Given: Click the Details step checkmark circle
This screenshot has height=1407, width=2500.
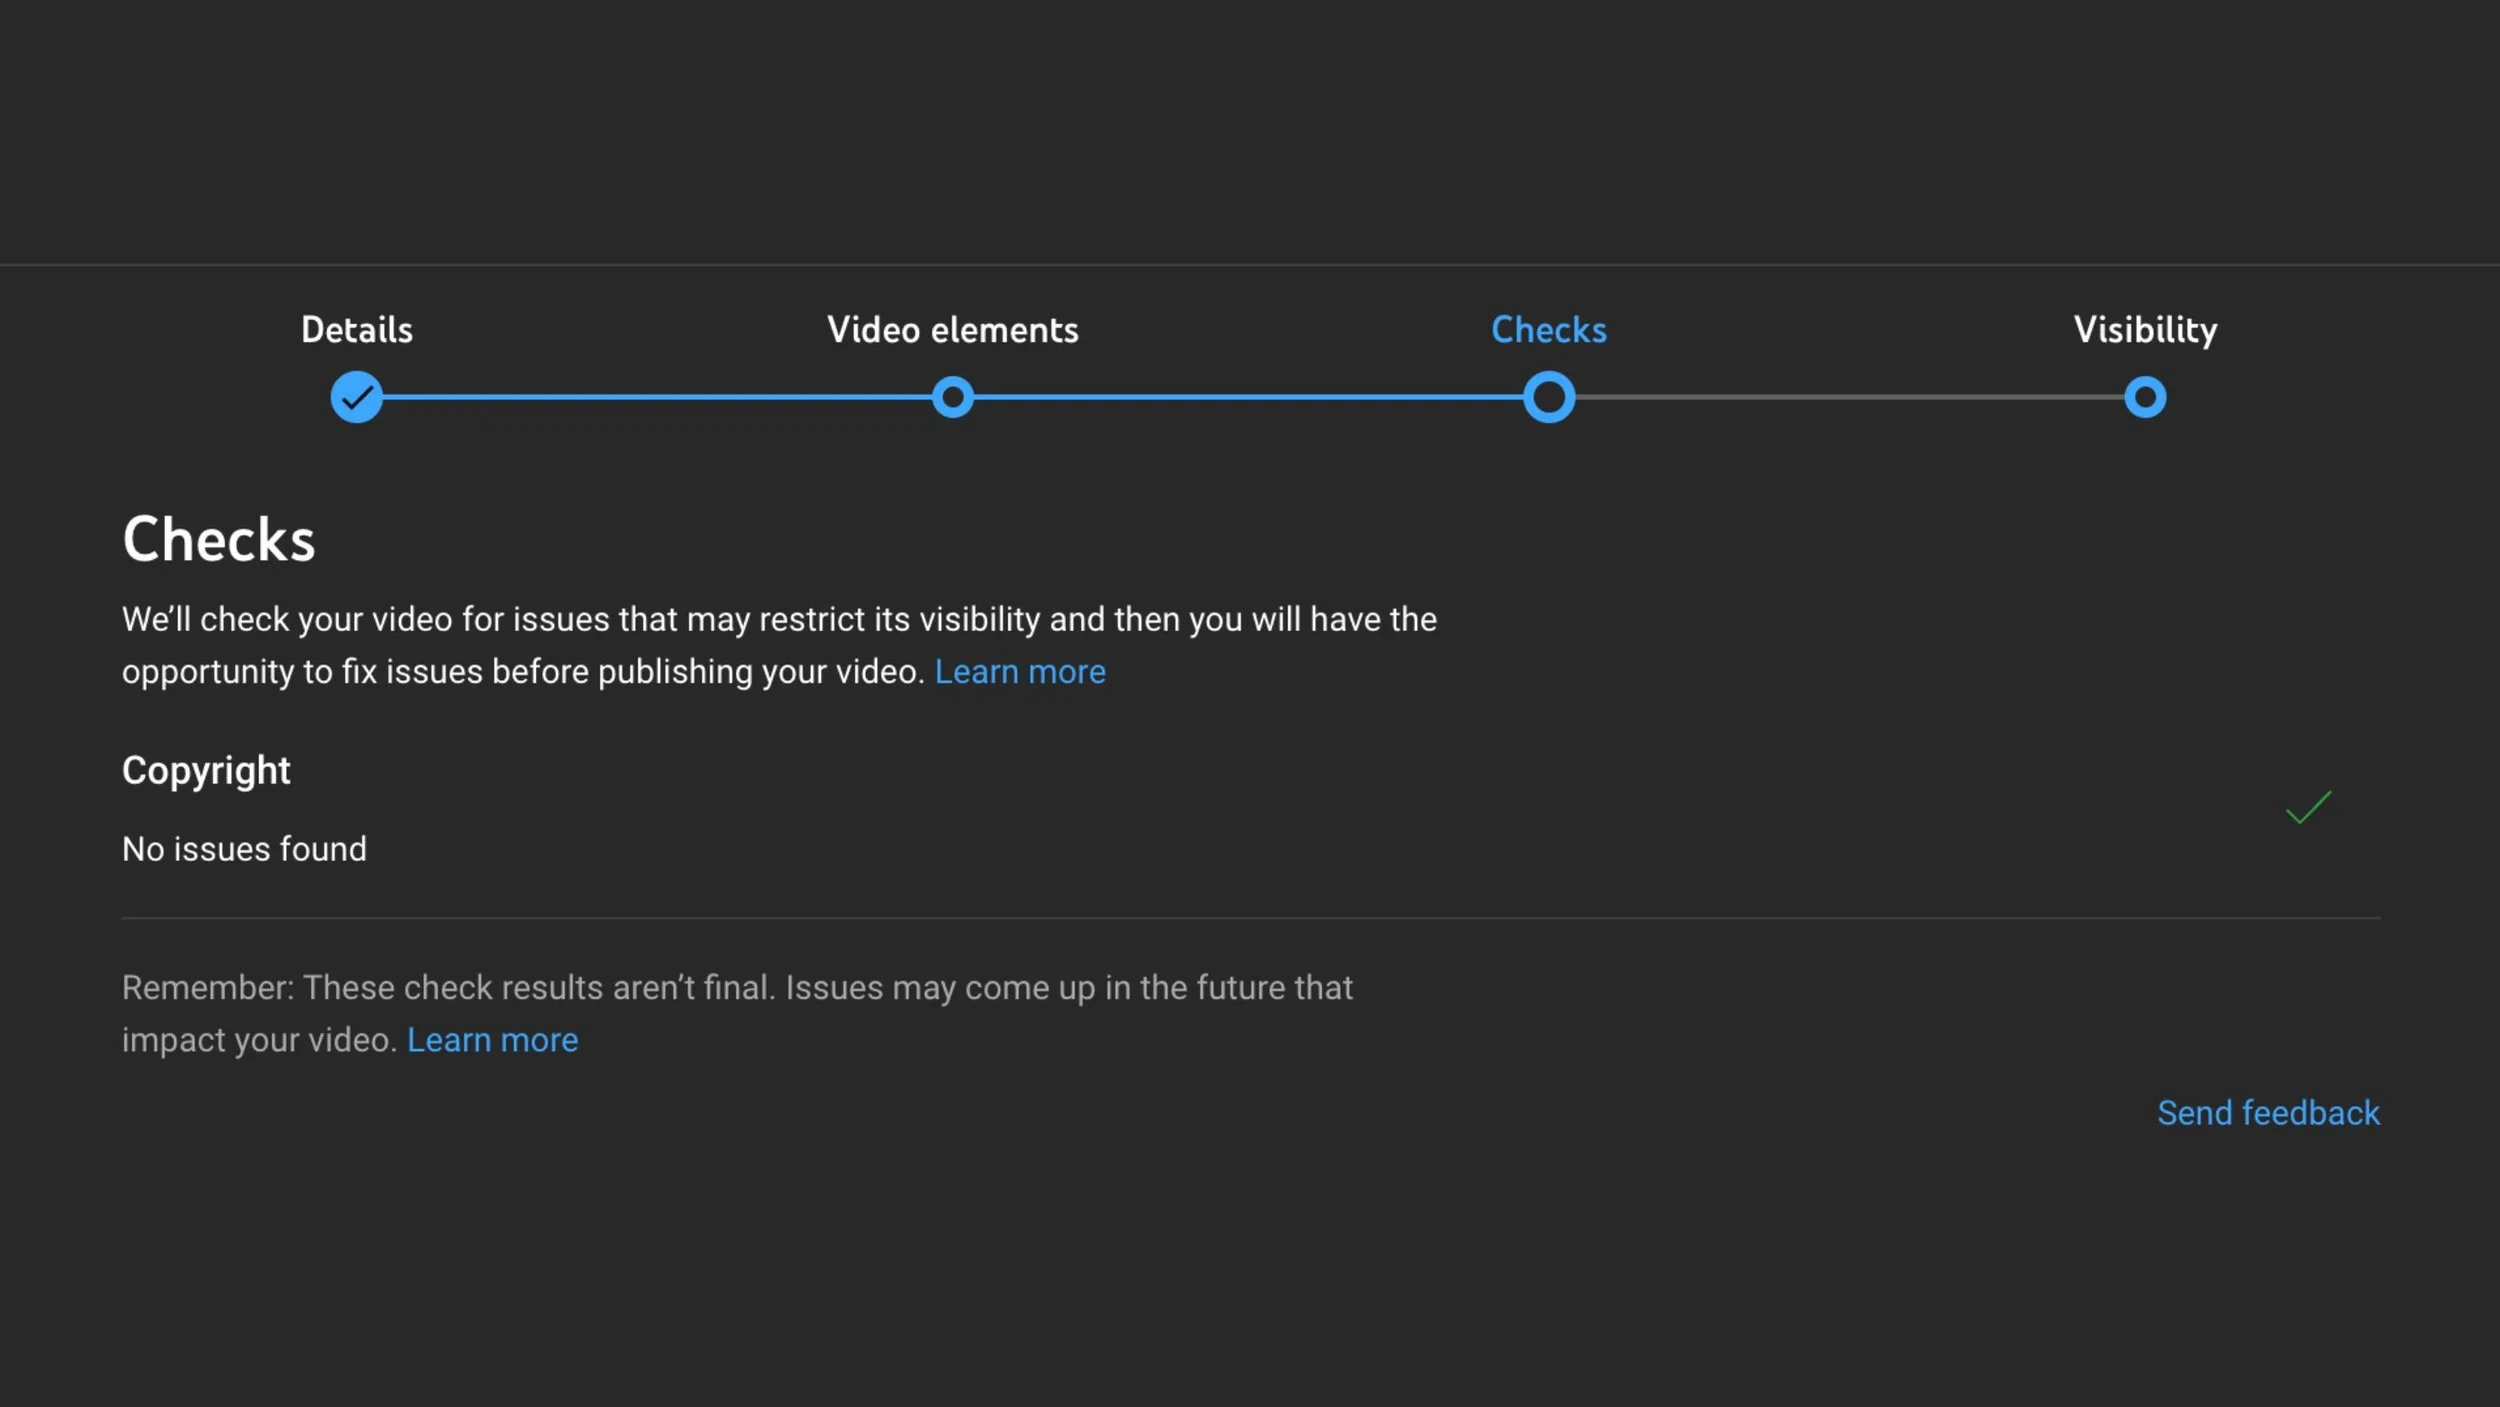Looking at the screenshot, I should pyautogui.click(x=357, y=397).
